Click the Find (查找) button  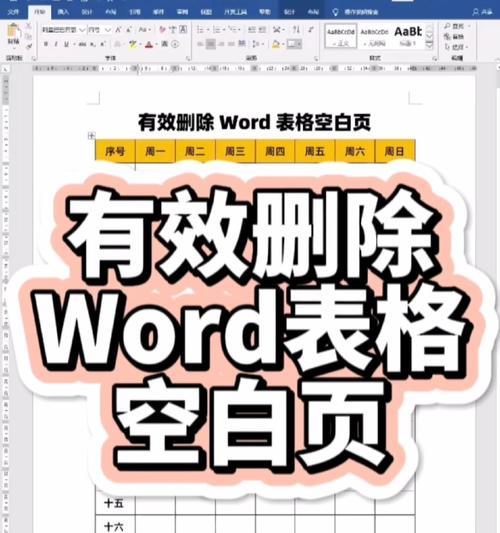point(455,26)
